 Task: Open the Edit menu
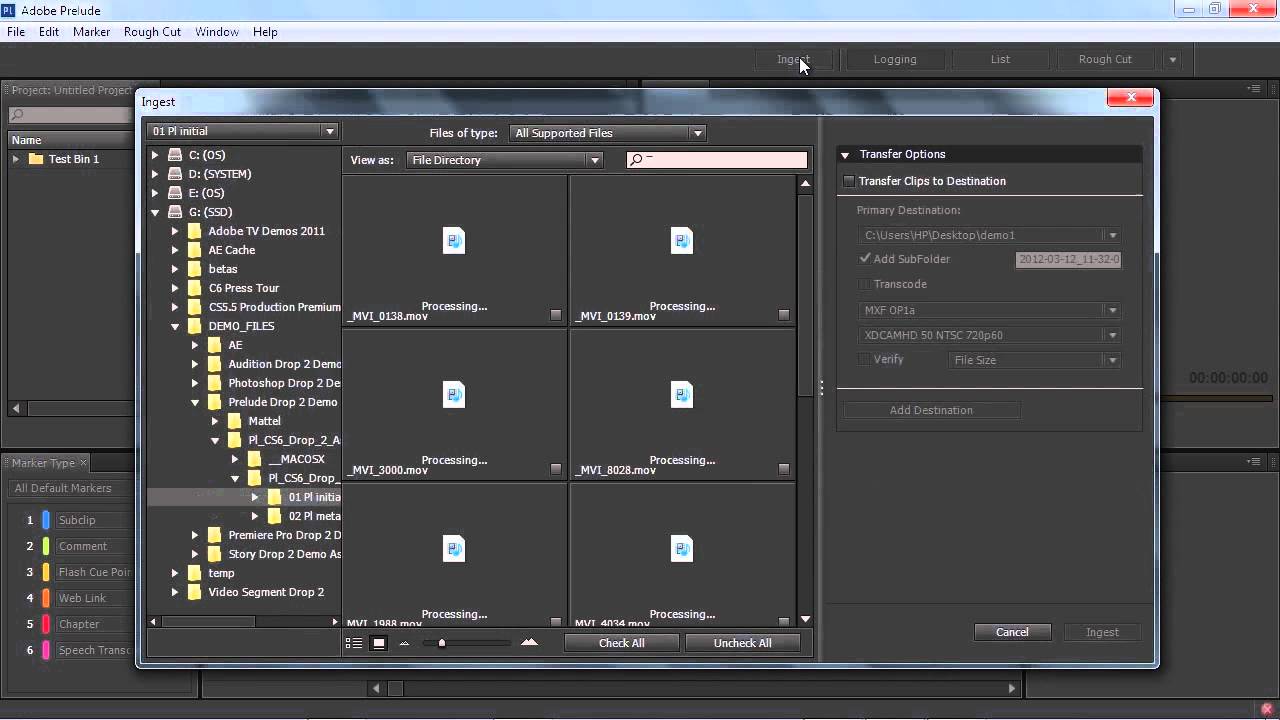coord(49,32)
